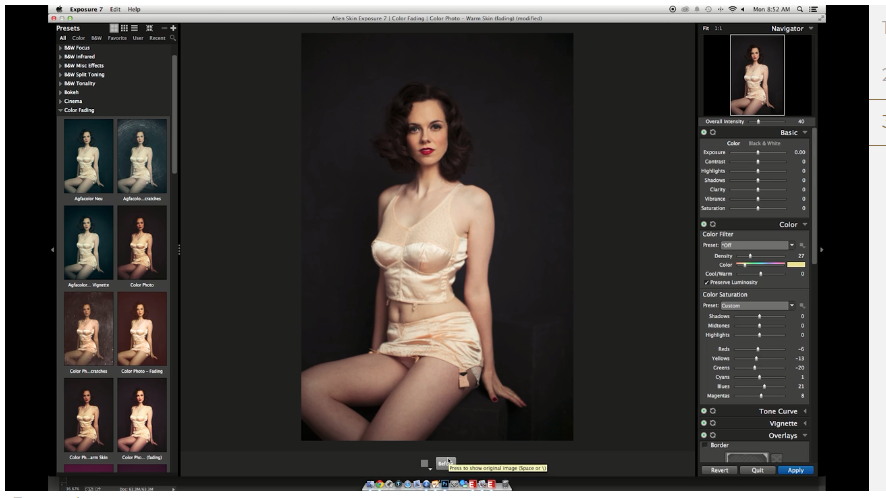Click the yellow Color Filter swatch
This screenshot has height=498, width=886.
click(796, 265)
